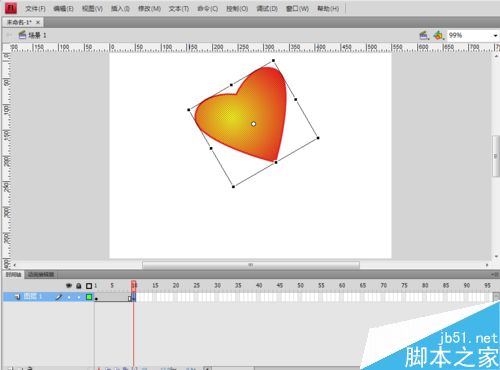Open the 编辑(E) menu
500x370 pixels.
tap(63, 9)
